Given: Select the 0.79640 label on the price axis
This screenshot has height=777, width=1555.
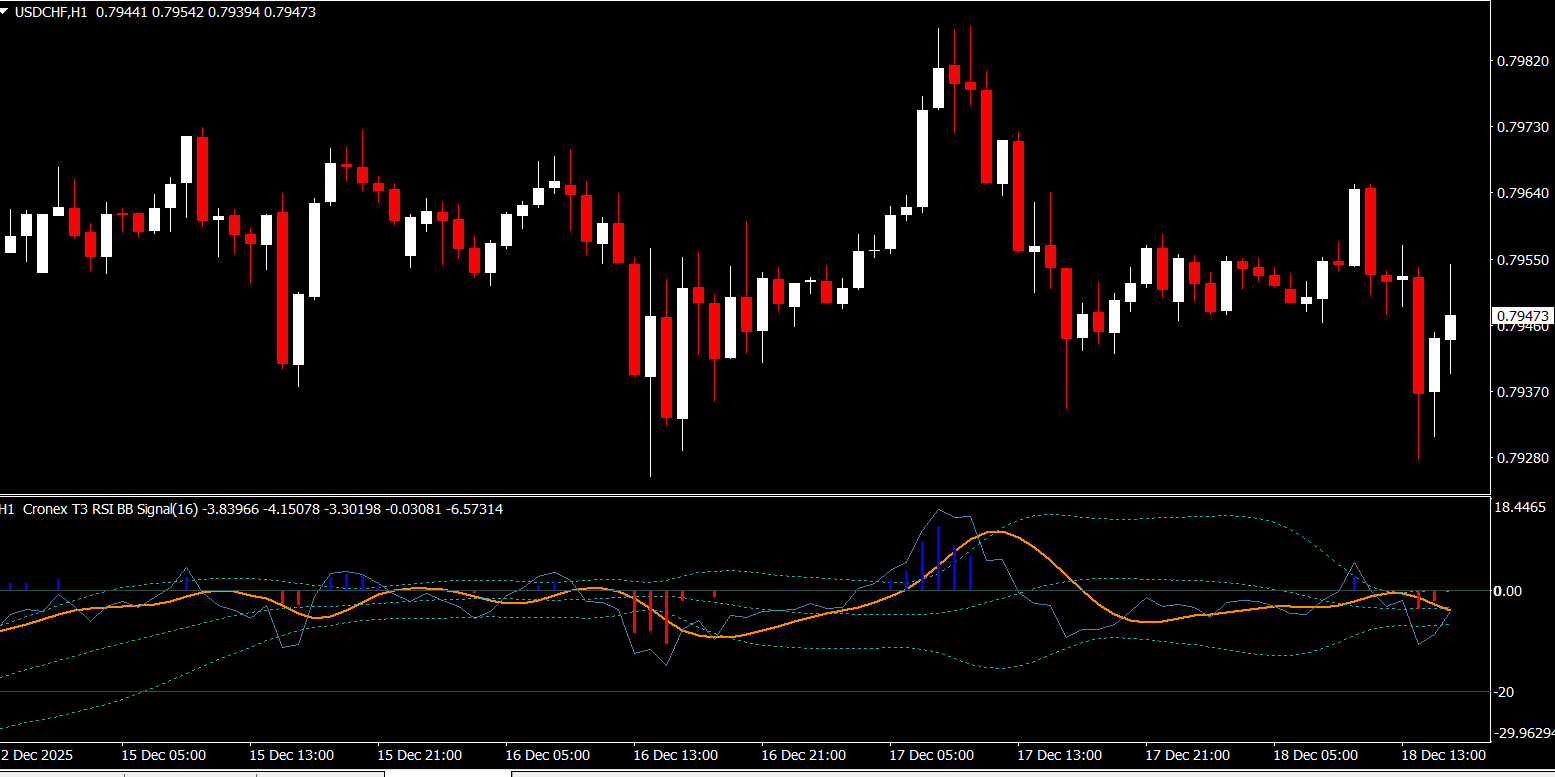Looking at the screenshot, I should click(x=1522, y=193).
